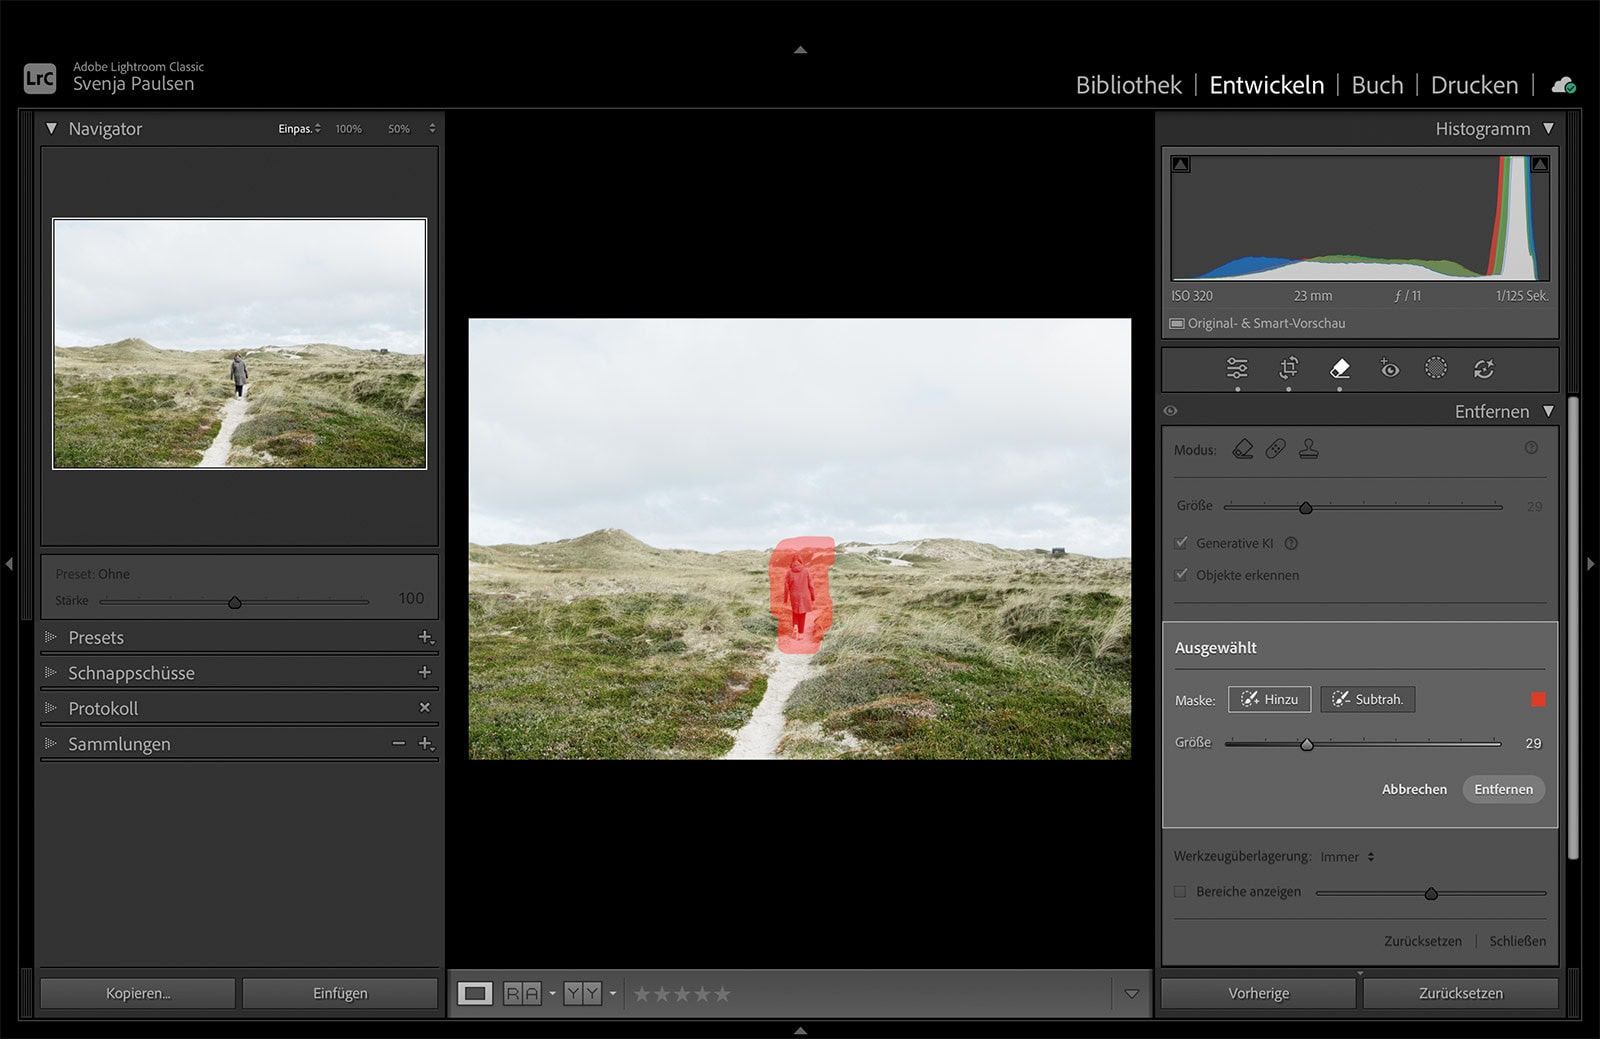Toggle the Generative KI checkbox

tap(1181, 543)
